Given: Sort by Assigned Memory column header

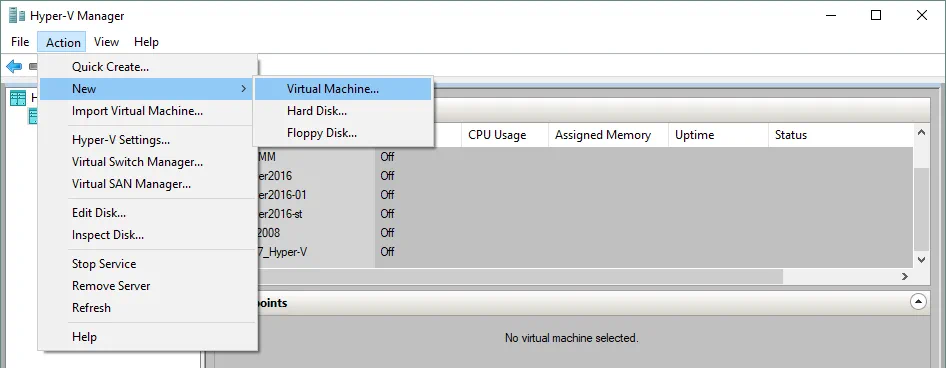Looking at the screenshot, I should 608,135.
